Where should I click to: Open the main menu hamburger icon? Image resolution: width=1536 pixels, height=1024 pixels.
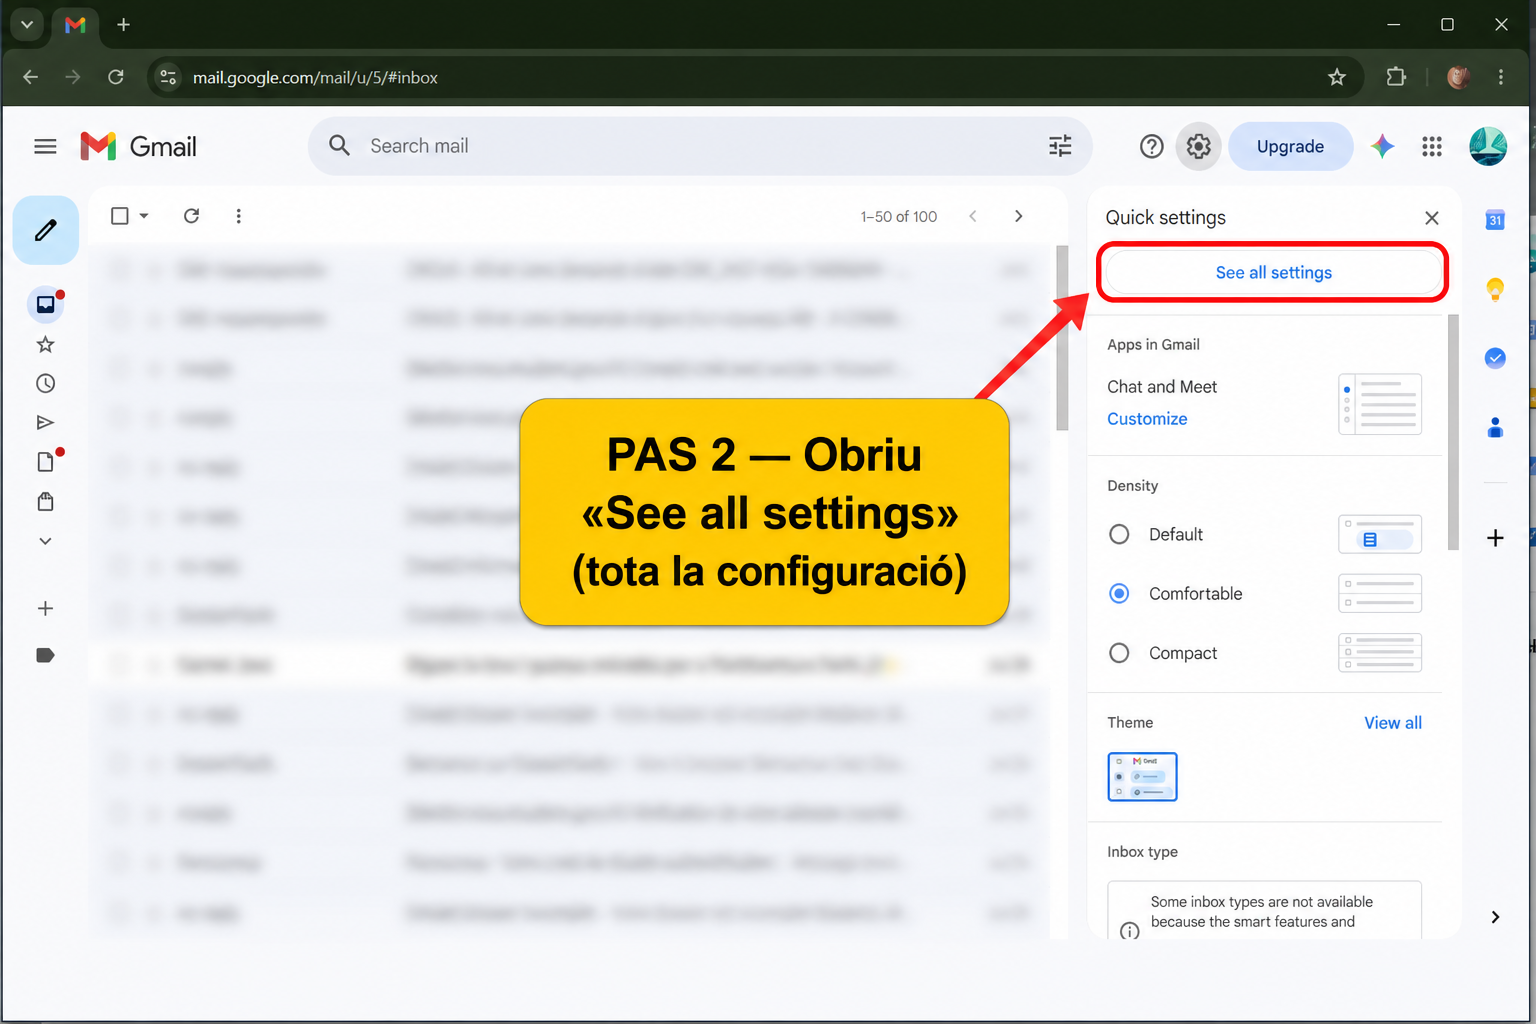[45, 147]
